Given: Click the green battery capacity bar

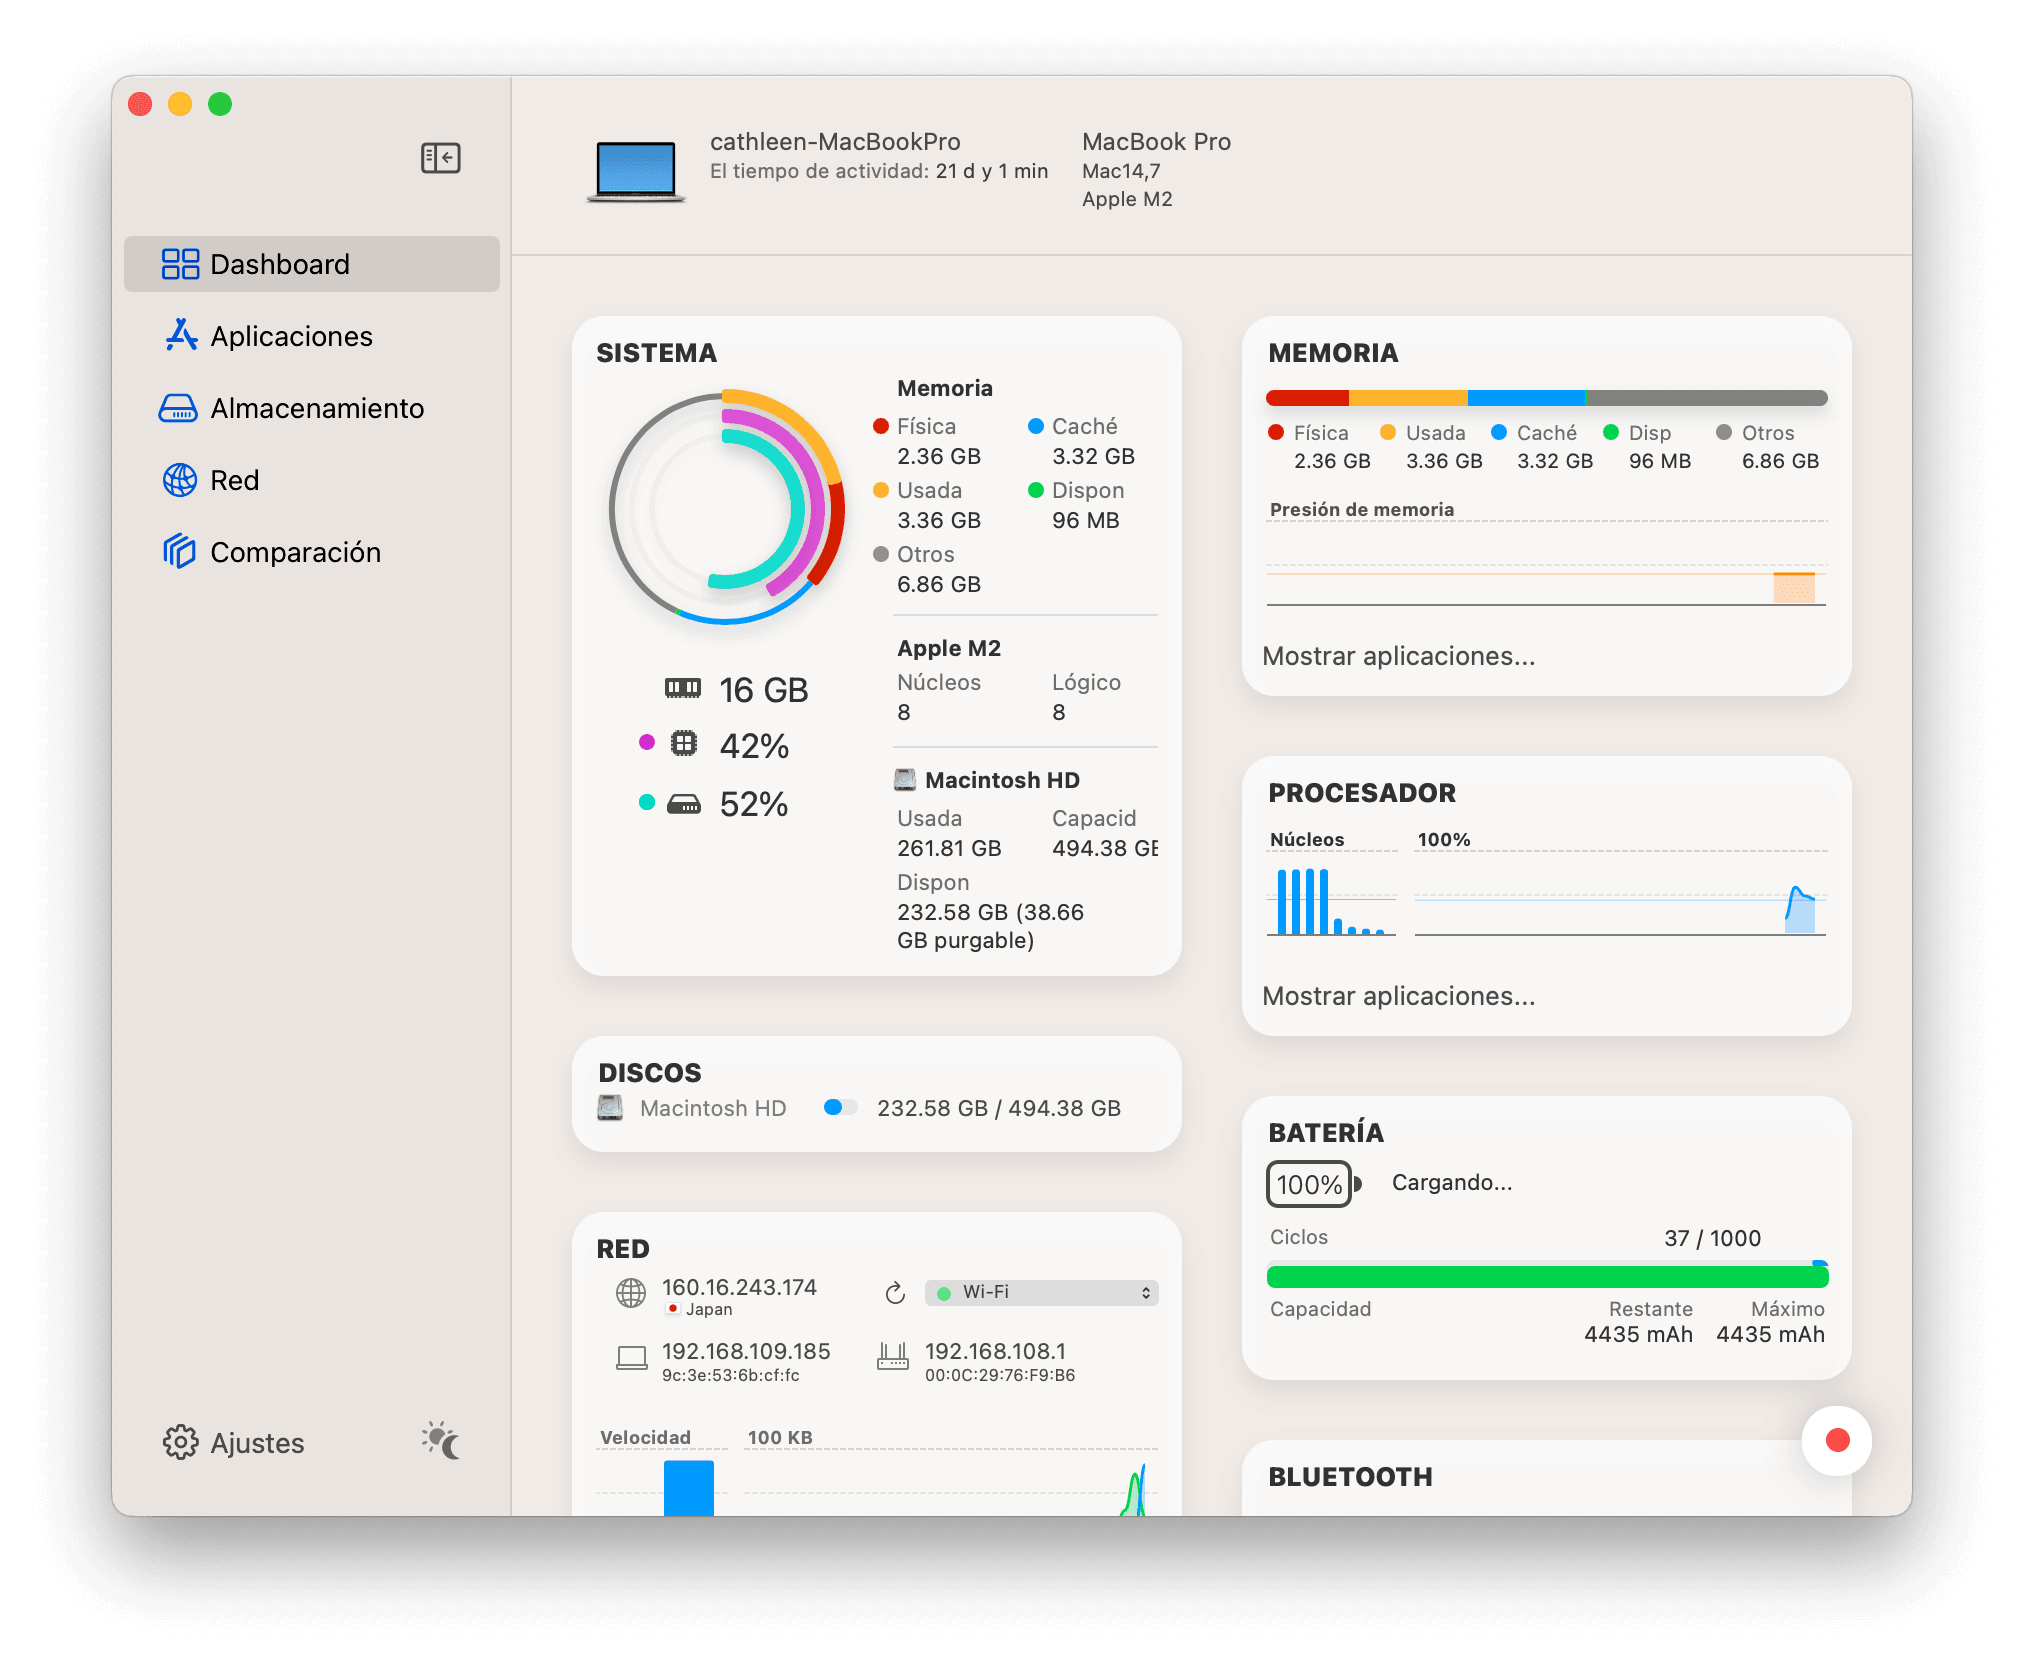Looking at the screenshot, I should pyautogui.click(x=1547, y=1276).
